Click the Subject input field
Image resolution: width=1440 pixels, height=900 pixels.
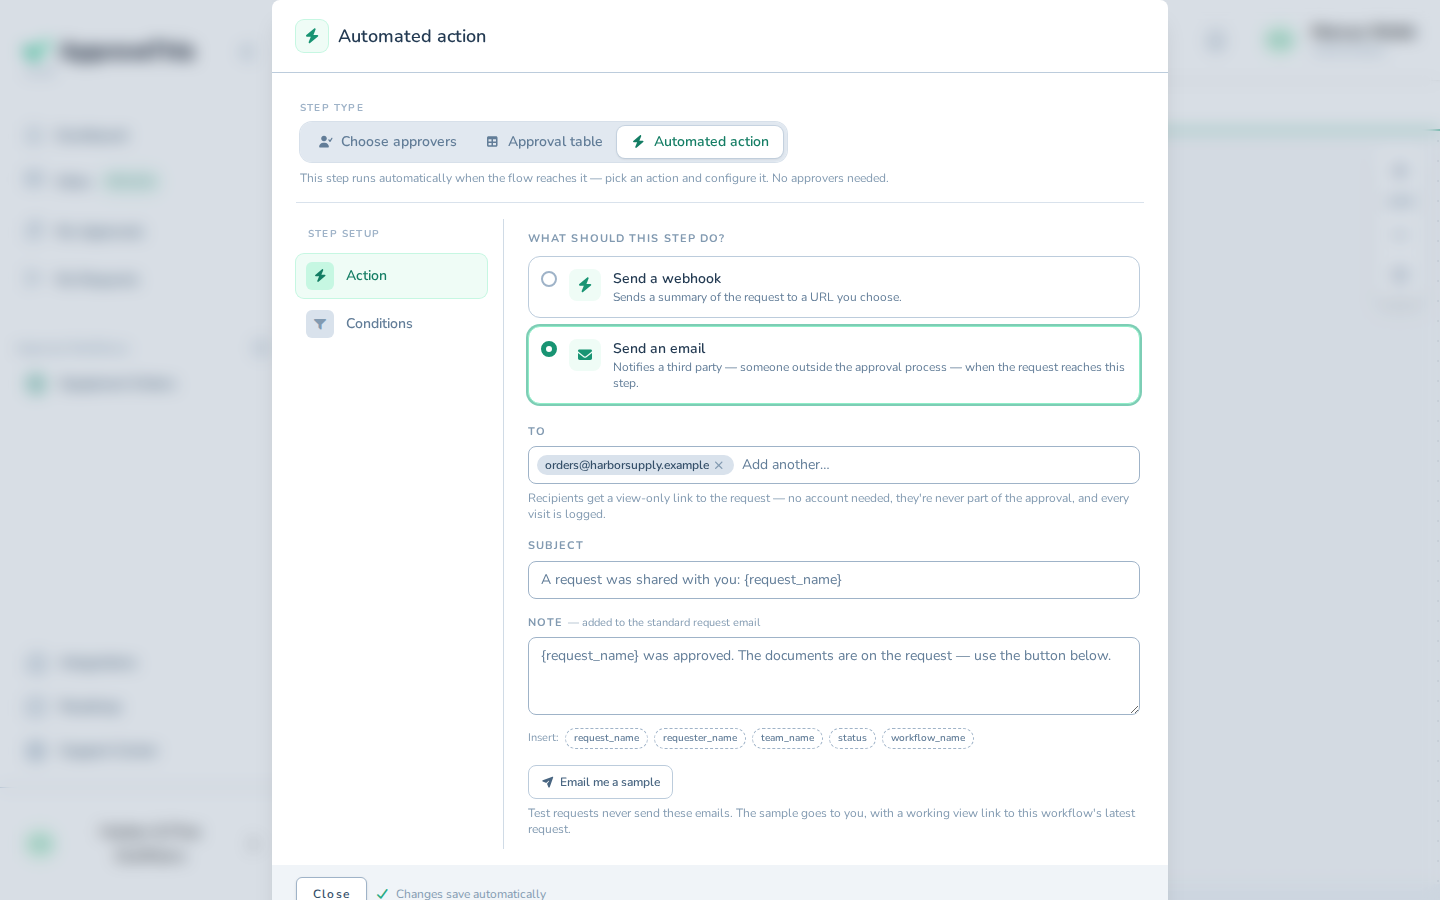(834, 580)
